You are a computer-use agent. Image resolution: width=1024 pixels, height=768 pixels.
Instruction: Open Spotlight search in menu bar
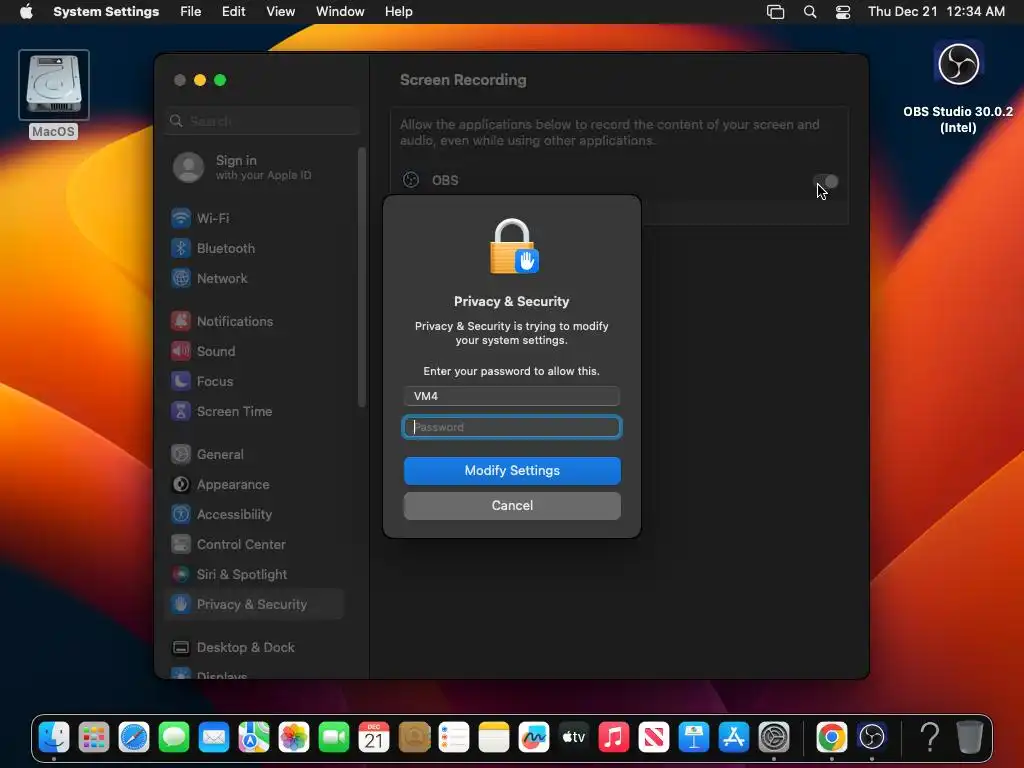coord(810,12)
